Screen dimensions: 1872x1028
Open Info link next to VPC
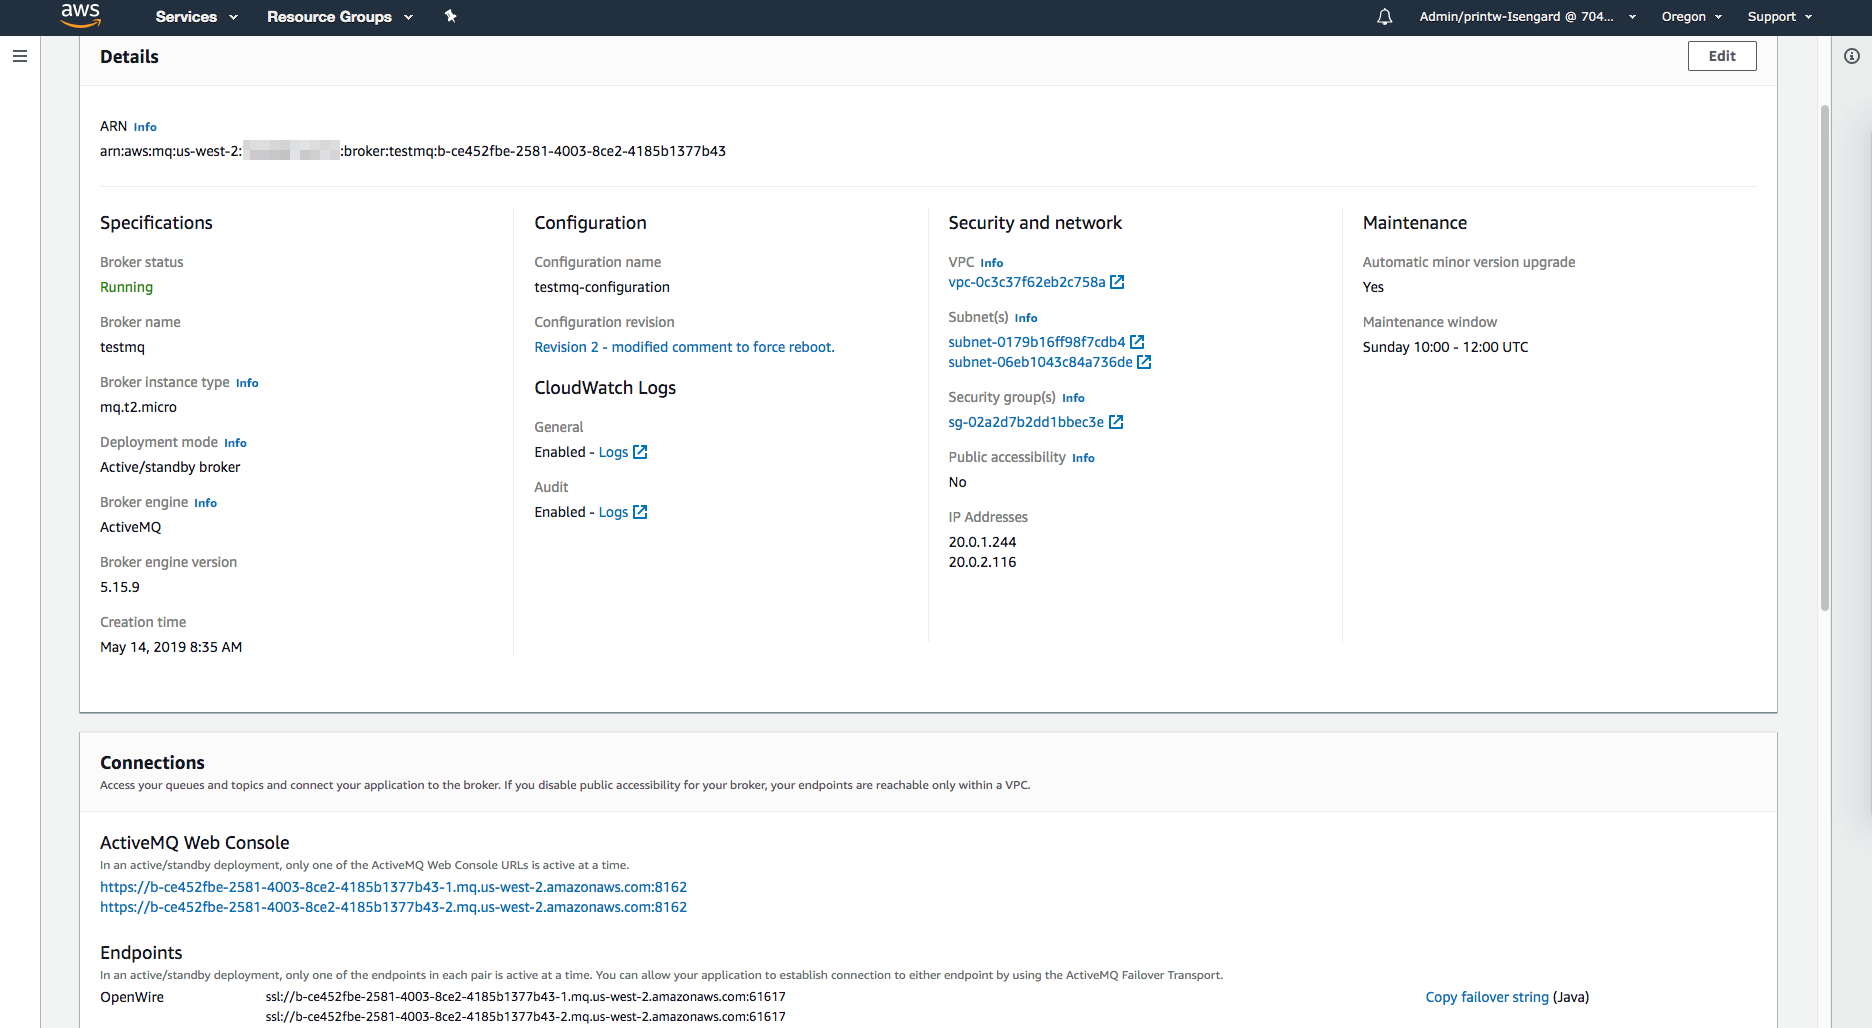[991, 263]
